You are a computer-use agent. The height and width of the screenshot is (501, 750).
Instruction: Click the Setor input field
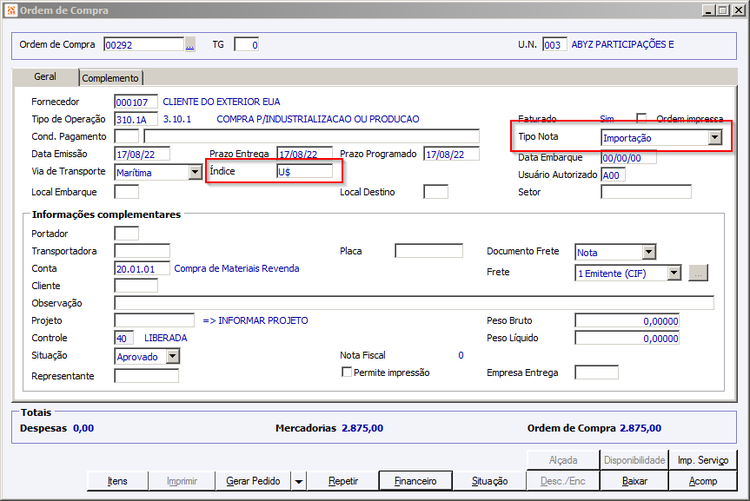click(x=646, y=192)
